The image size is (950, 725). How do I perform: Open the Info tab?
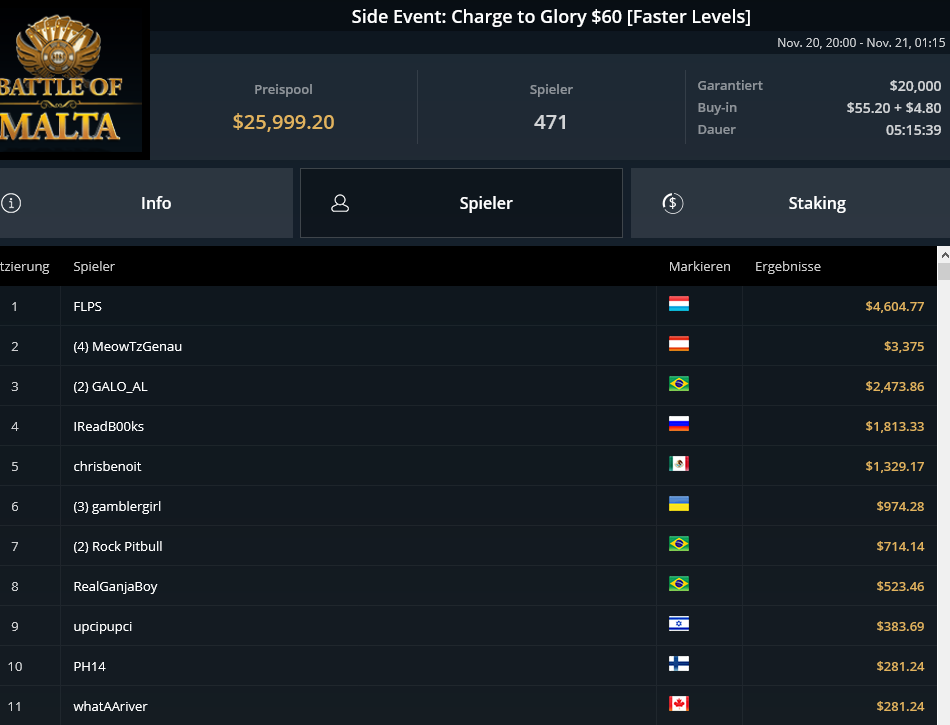[146, 203]
